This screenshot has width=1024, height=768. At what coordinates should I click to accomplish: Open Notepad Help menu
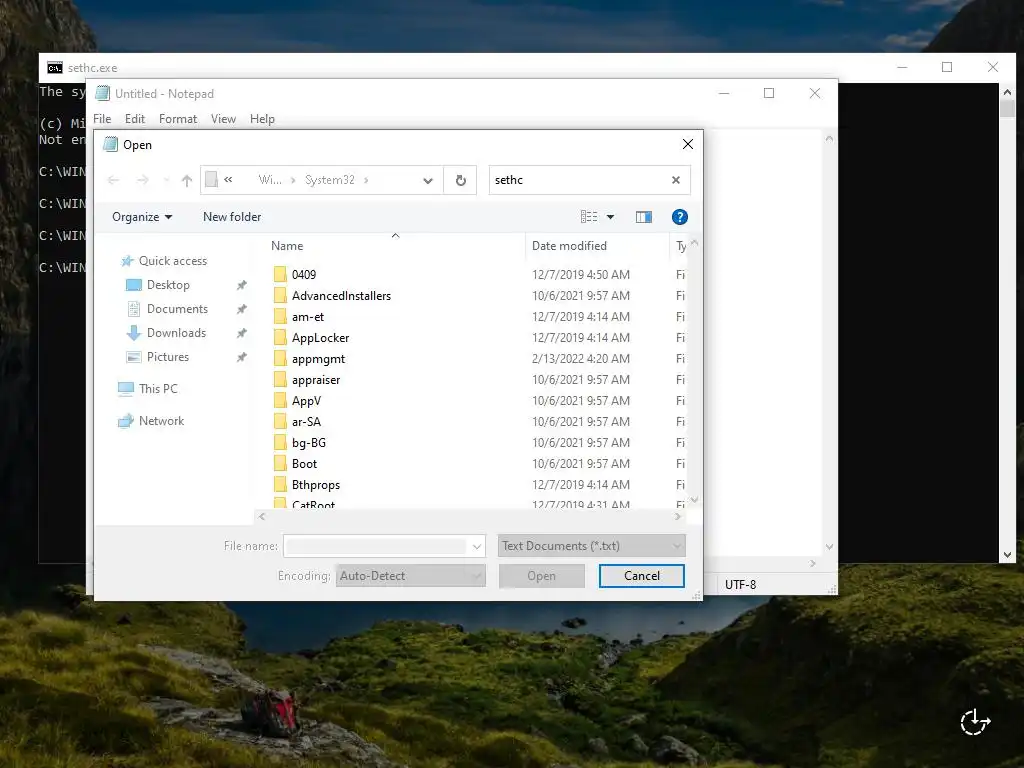click(x=262, y=119)
